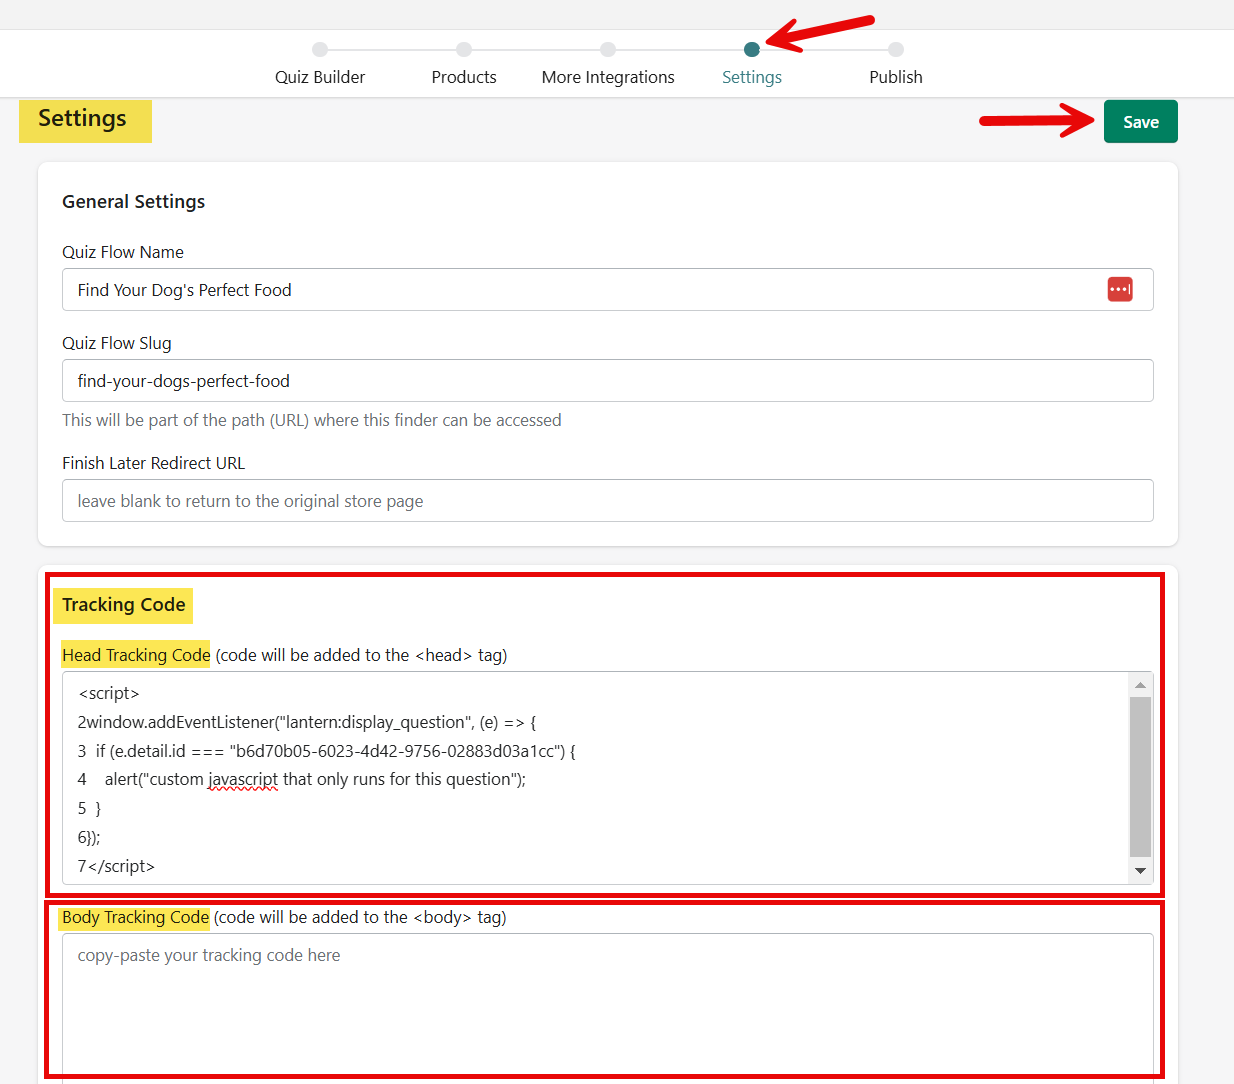Image resolution: width=1234 pixels, height=1084 pixels.
Task: Open the More Integrations step label
Action: tap(608, 77)
